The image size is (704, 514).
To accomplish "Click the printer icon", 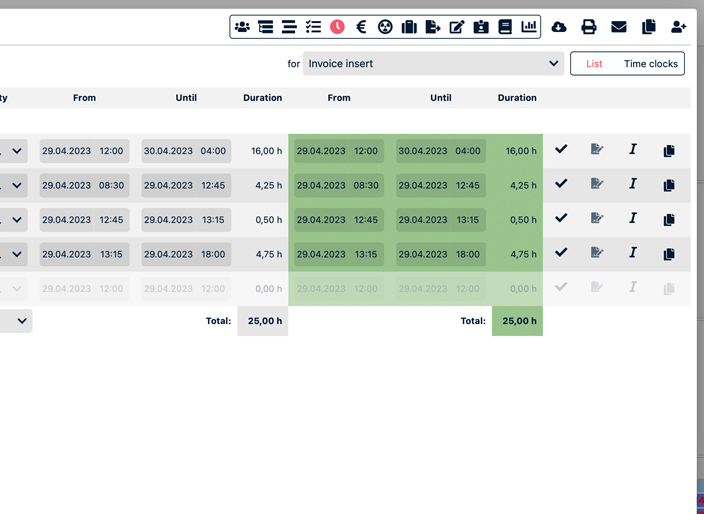I will 589,27.
